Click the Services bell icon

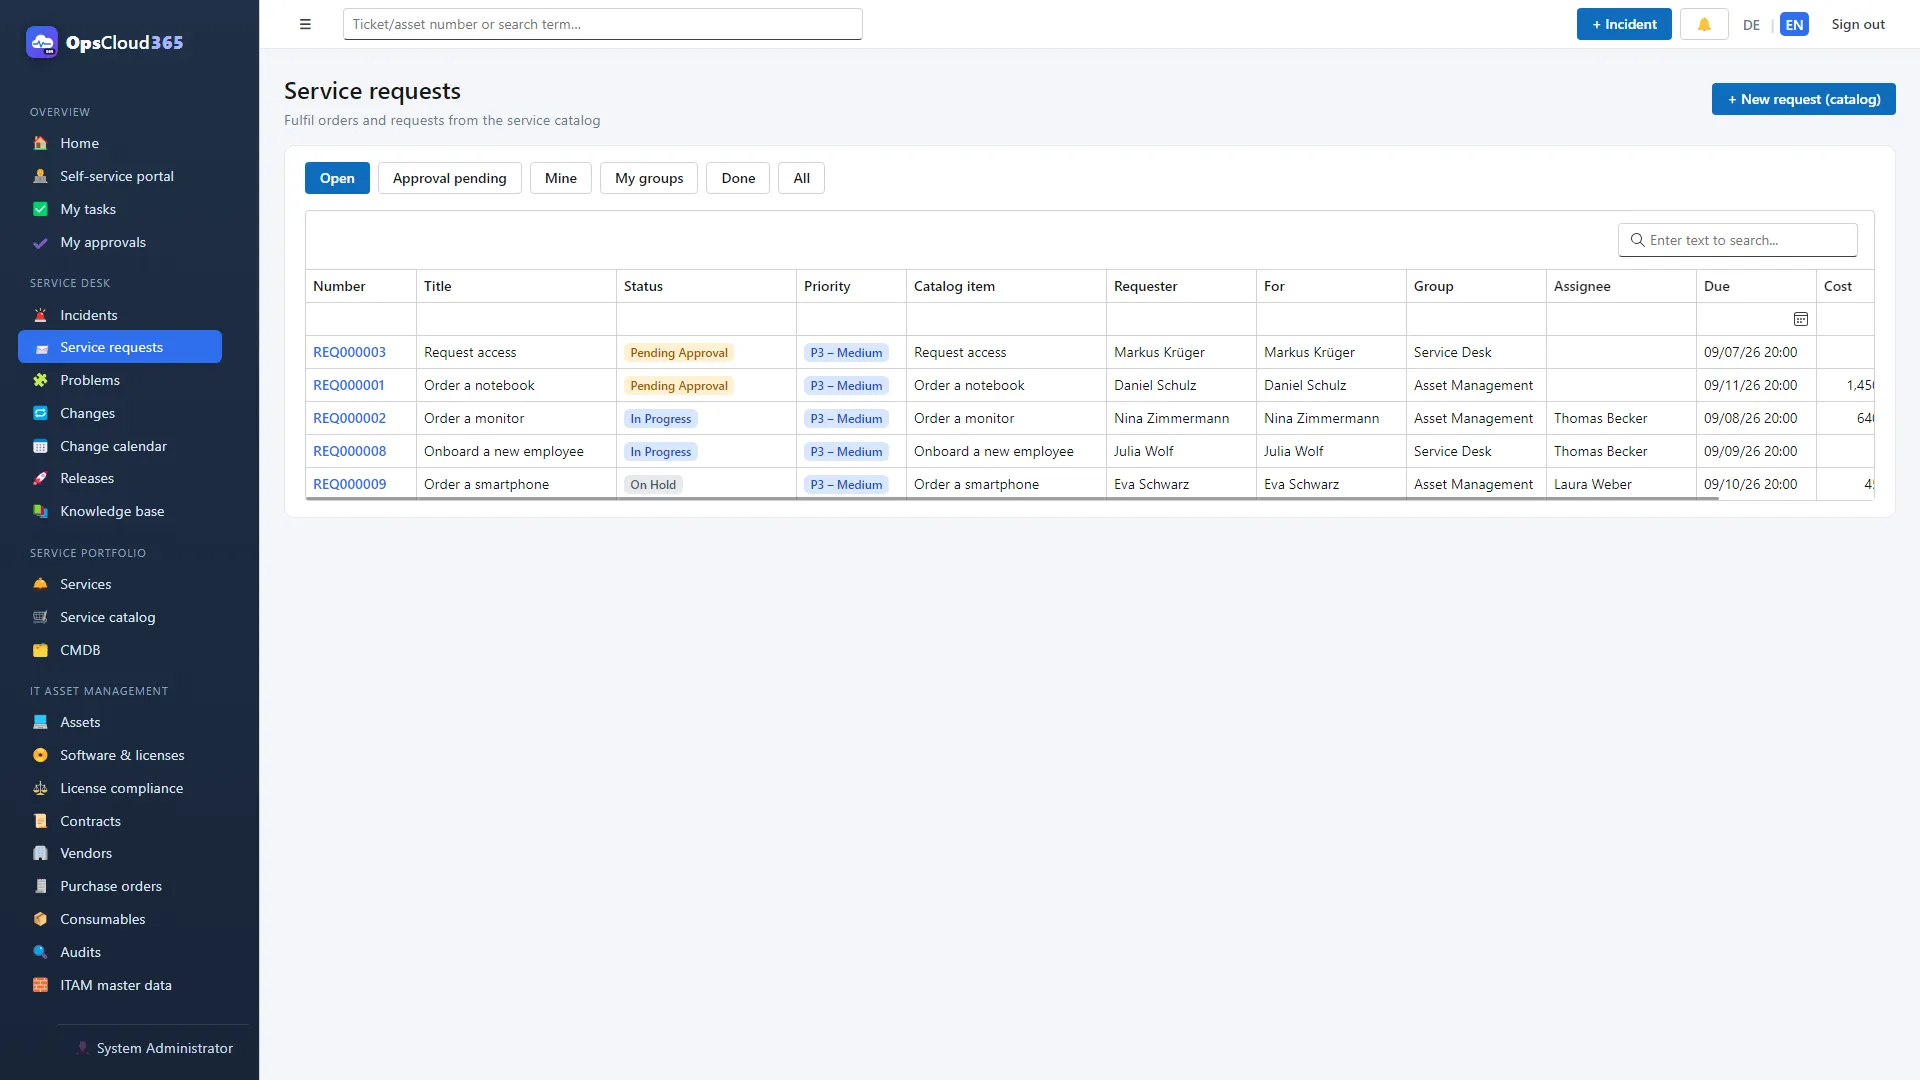[40, 584]
